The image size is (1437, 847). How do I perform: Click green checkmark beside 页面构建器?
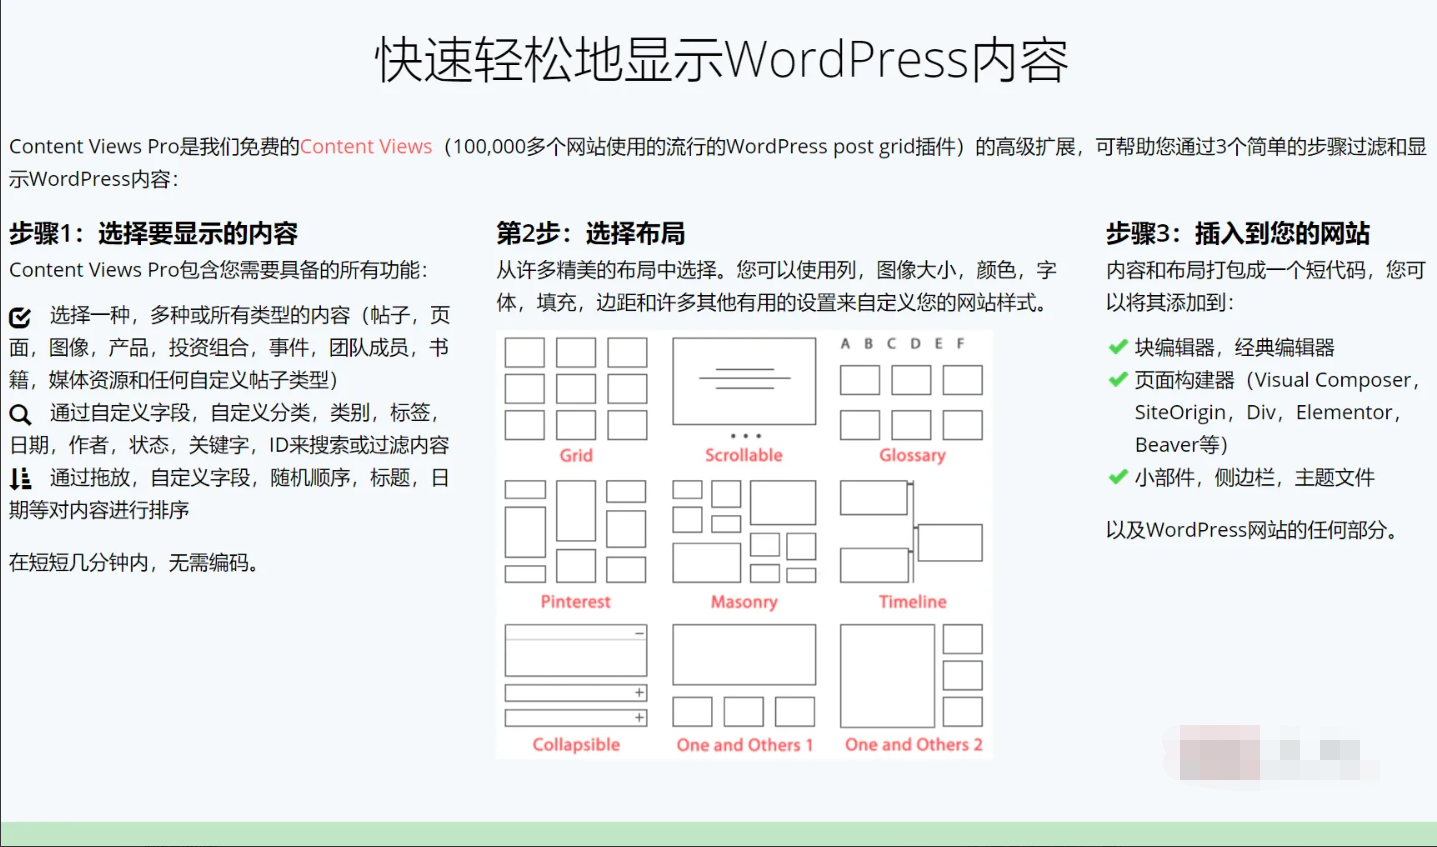1118,380
